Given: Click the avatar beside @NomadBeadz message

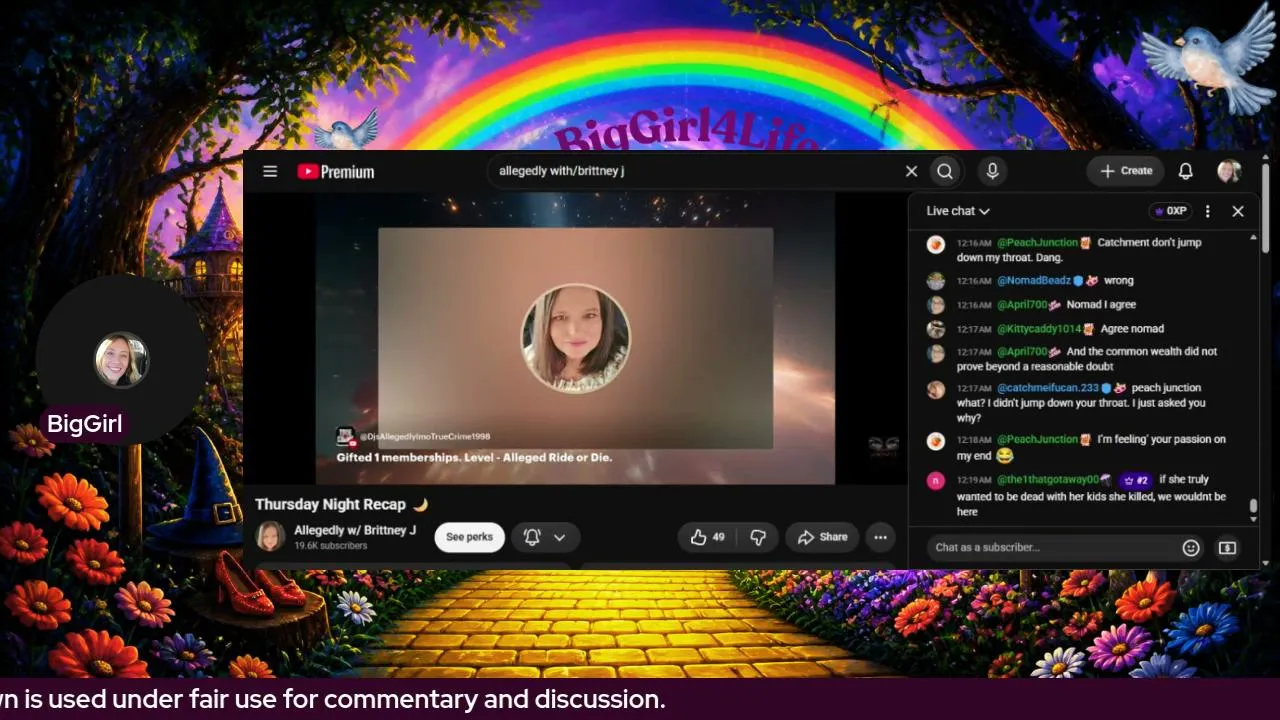Looking at the screenshot, I should click(935, 281).
